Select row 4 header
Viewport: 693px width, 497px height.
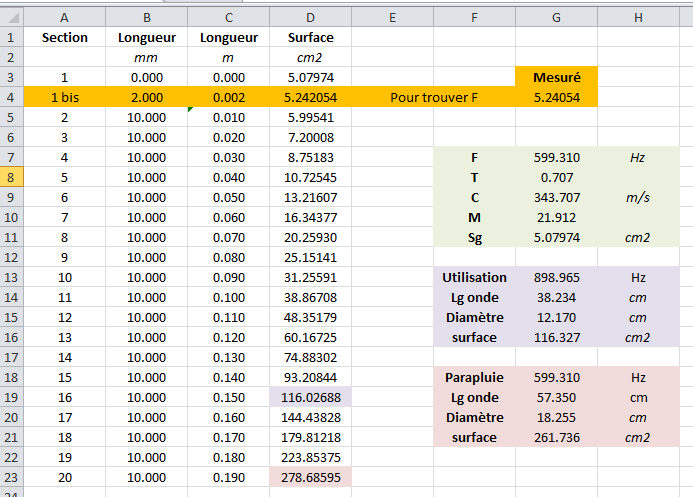click(x=11, y=97)
